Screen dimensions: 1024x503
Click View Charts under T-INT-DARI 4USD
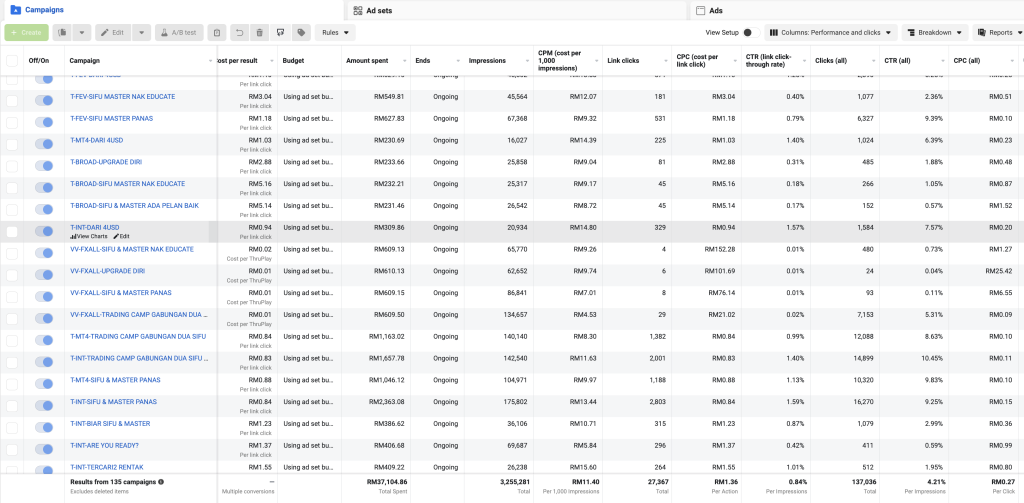(89, 236)
